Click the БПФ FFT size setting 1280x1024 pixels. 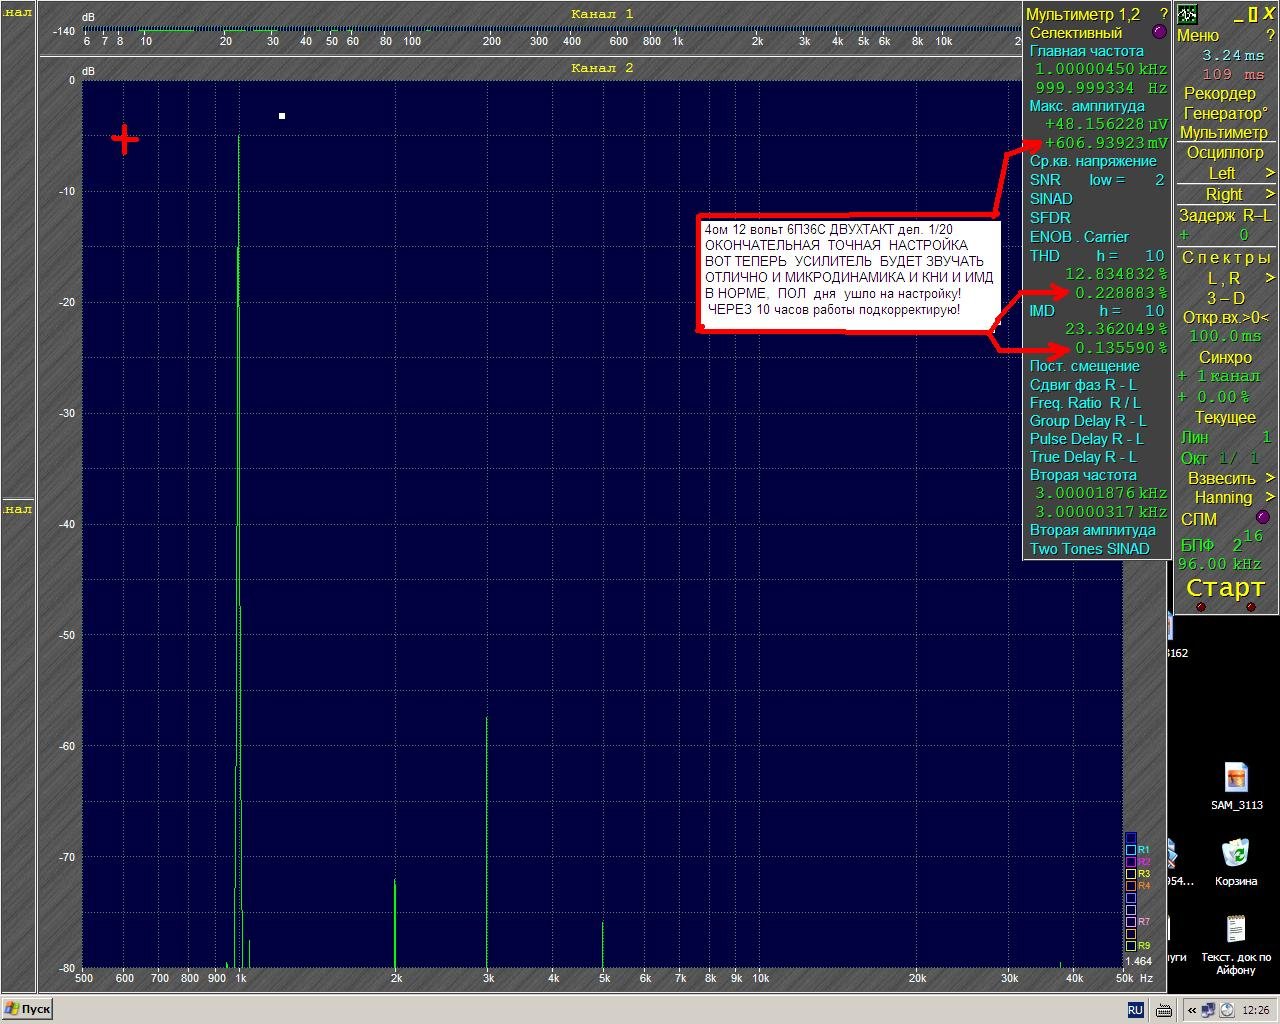[x=1222, y=541]
